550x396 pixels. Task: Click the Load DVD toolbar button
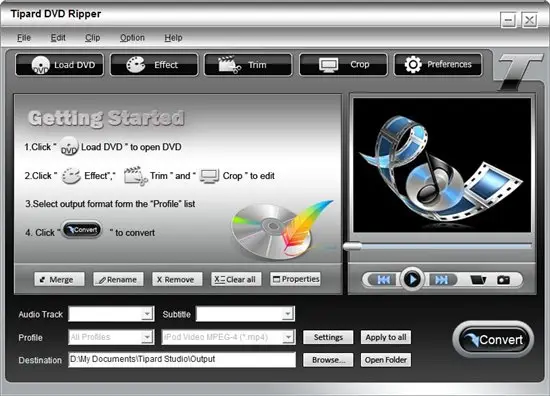[x=60, y=65]
